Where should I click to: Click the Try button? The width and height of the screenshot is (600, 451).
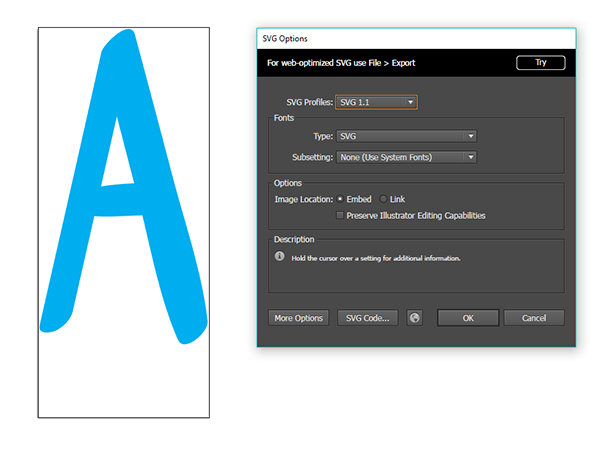(541, 62)
